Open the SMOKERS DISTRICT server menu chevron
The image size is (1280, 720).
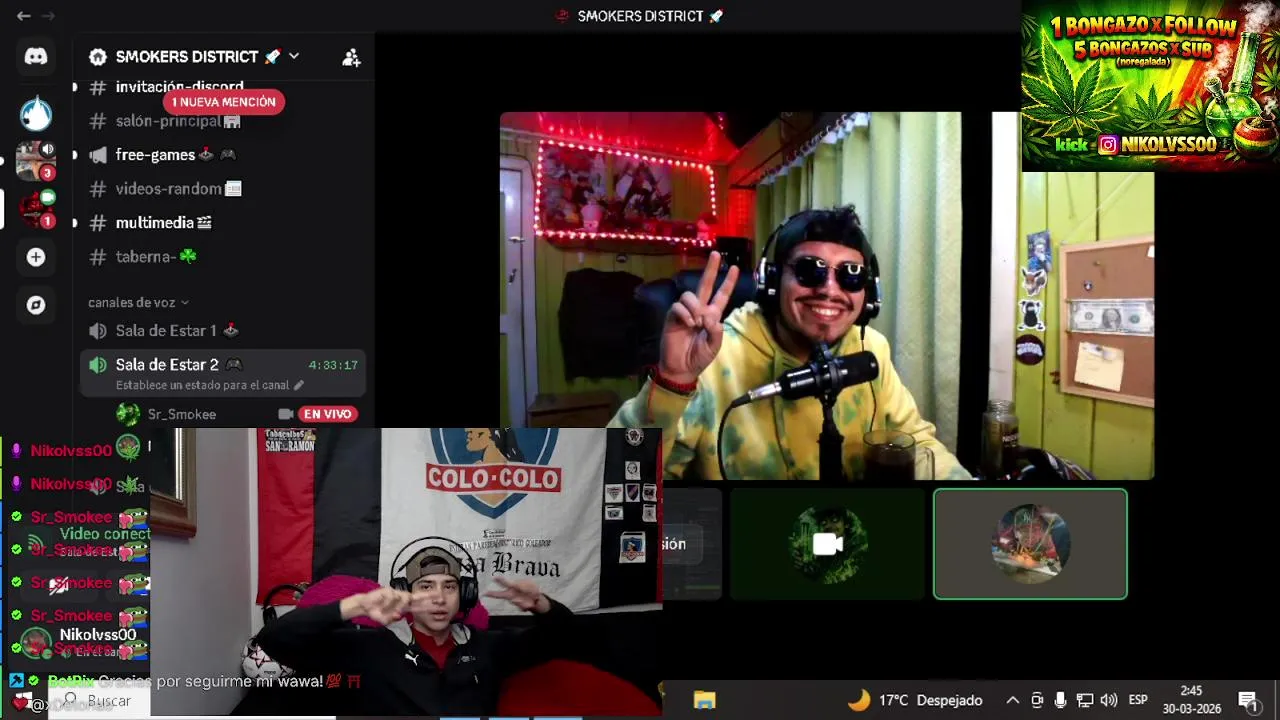294,57
